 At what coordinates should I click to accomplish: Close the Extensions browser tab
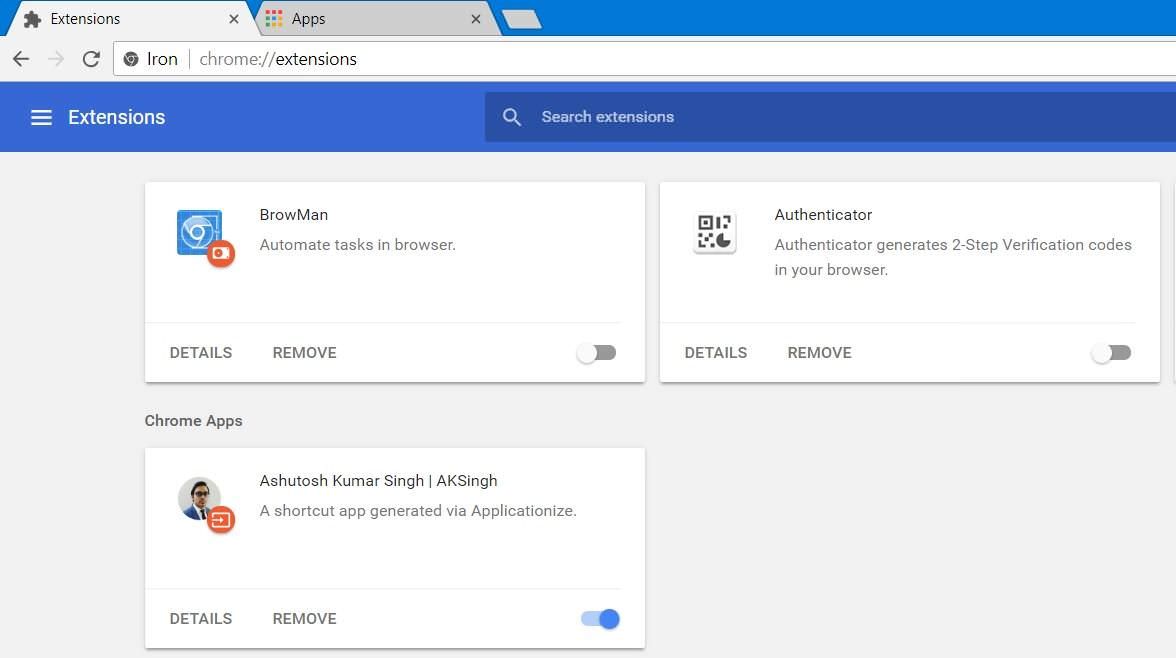(x=234, y=19)
